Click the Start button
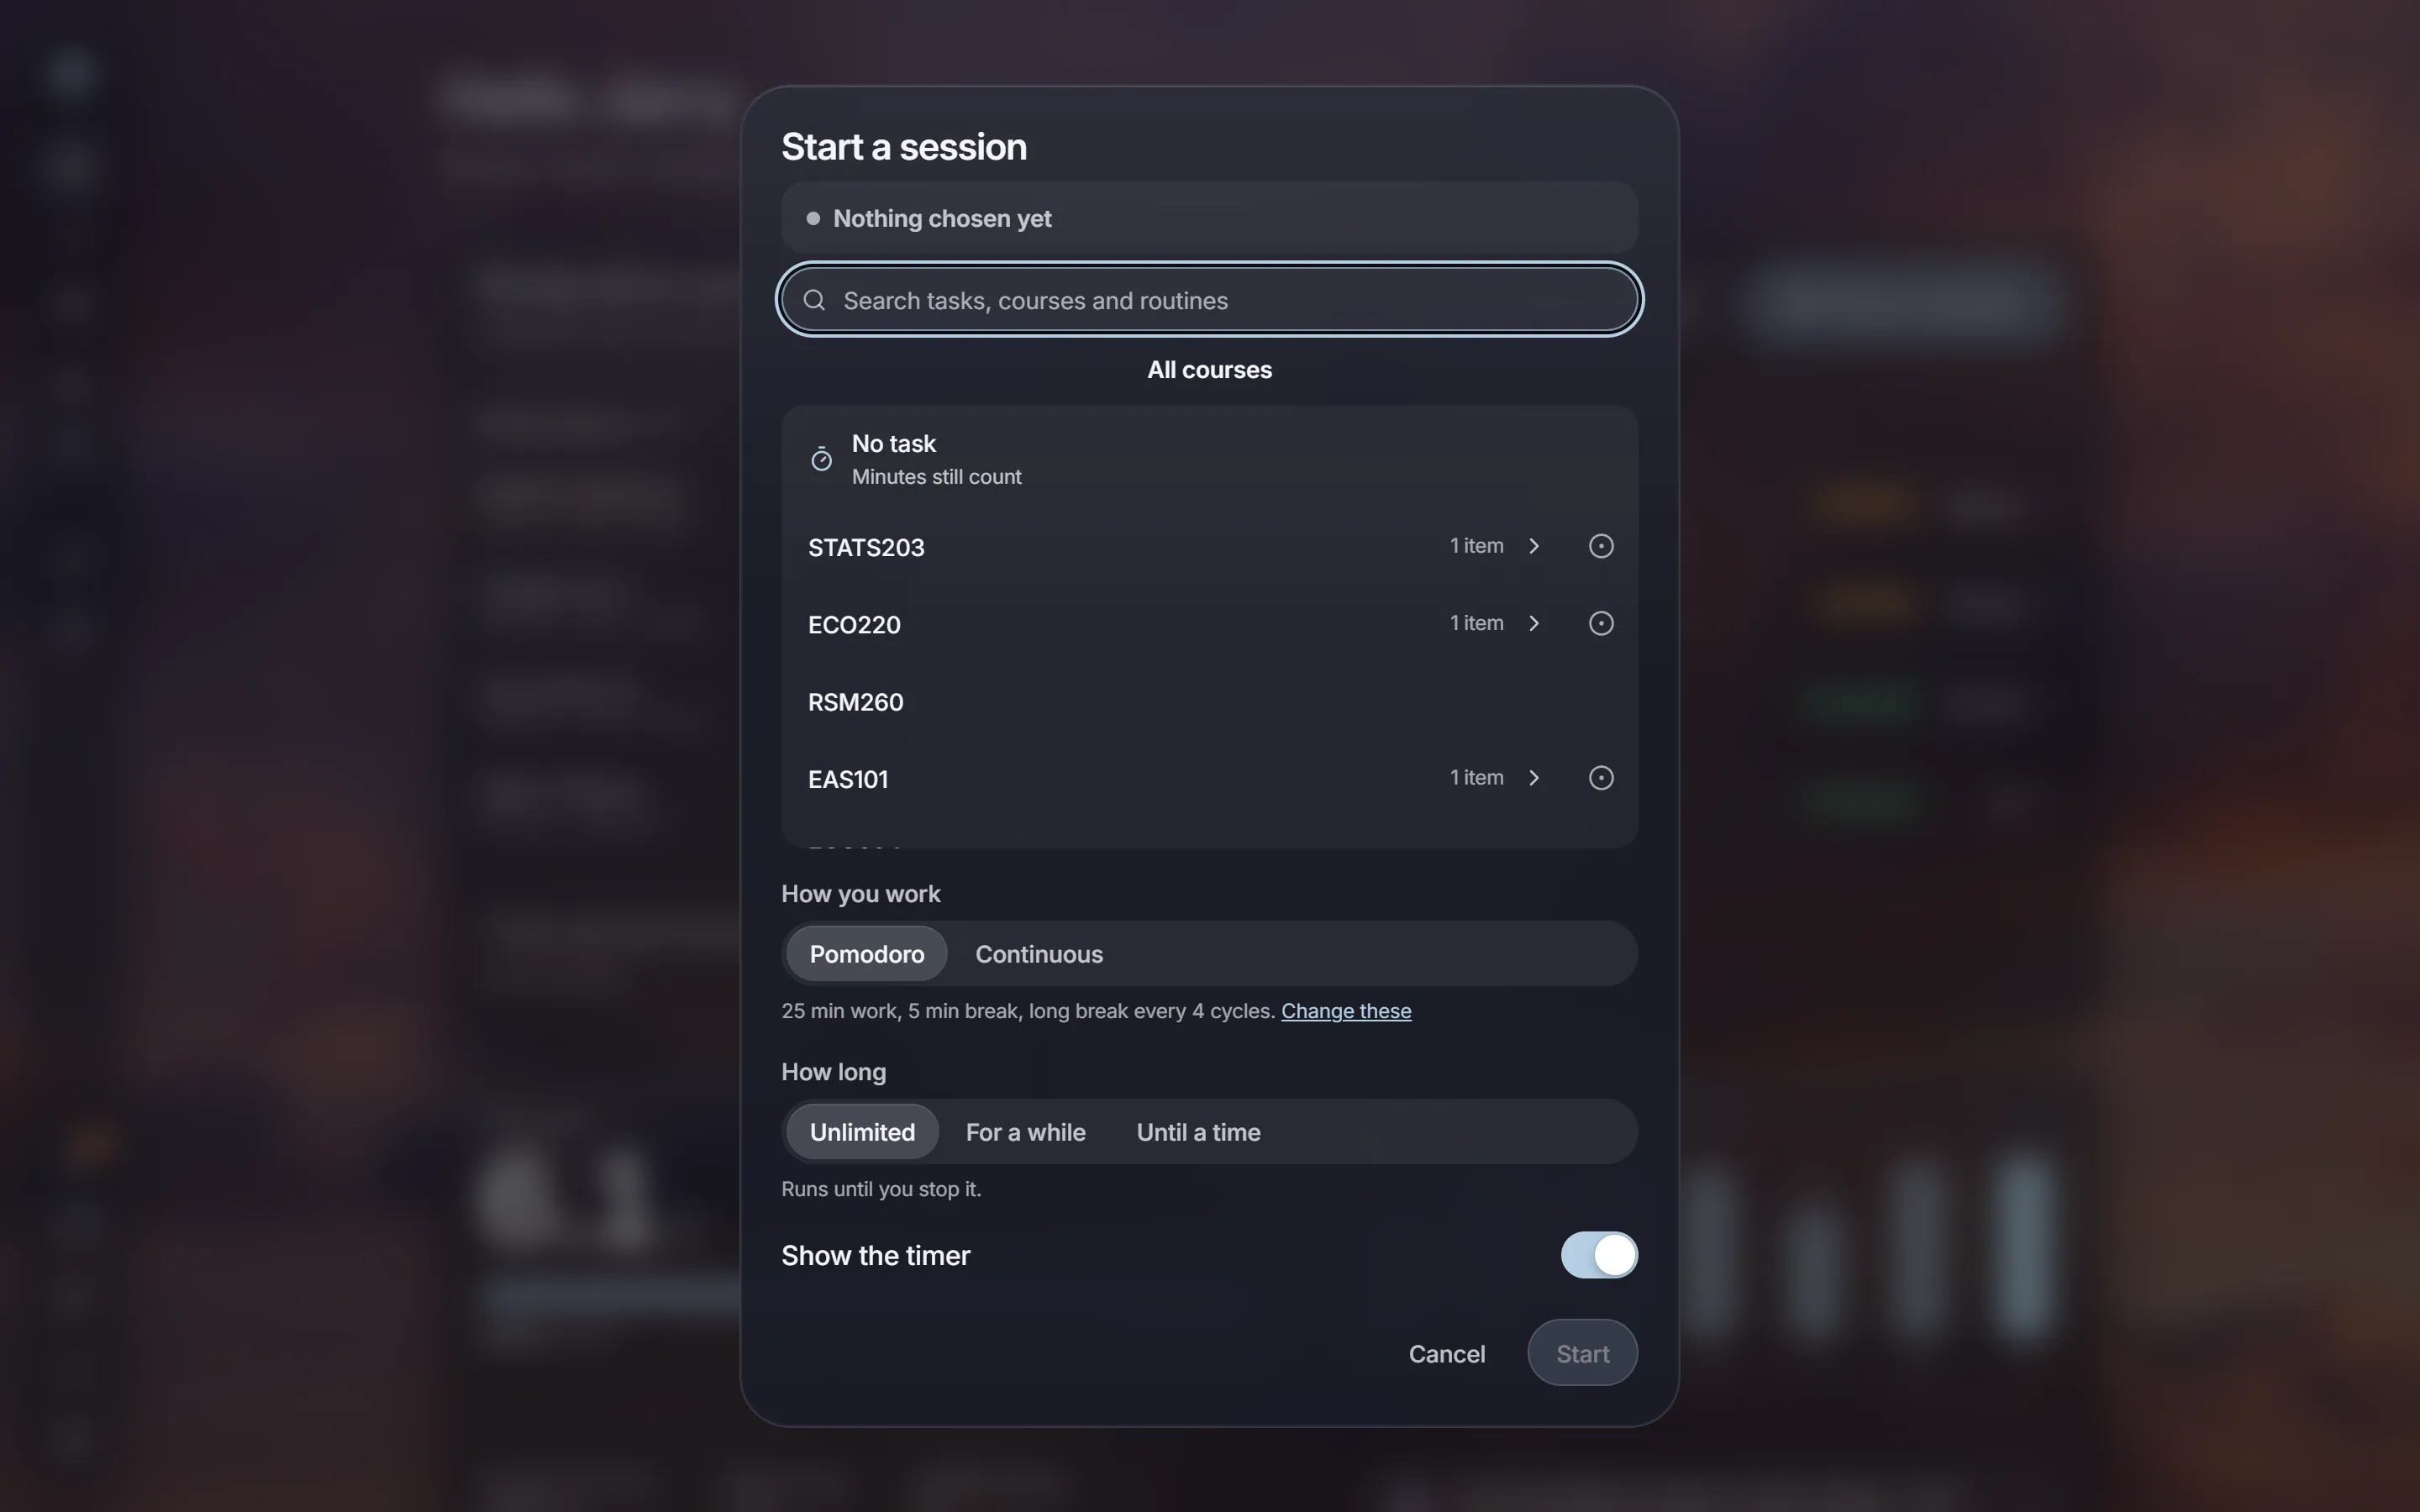The image size is (2420, 1512). pyautogui.click(x=1582, y=1354)
